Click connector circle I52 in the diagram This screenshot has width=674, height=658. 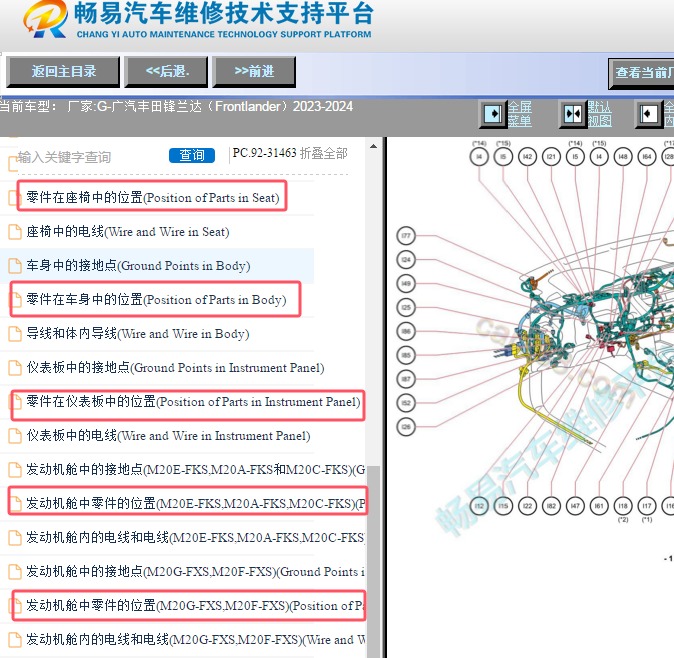tap(406, 403)
